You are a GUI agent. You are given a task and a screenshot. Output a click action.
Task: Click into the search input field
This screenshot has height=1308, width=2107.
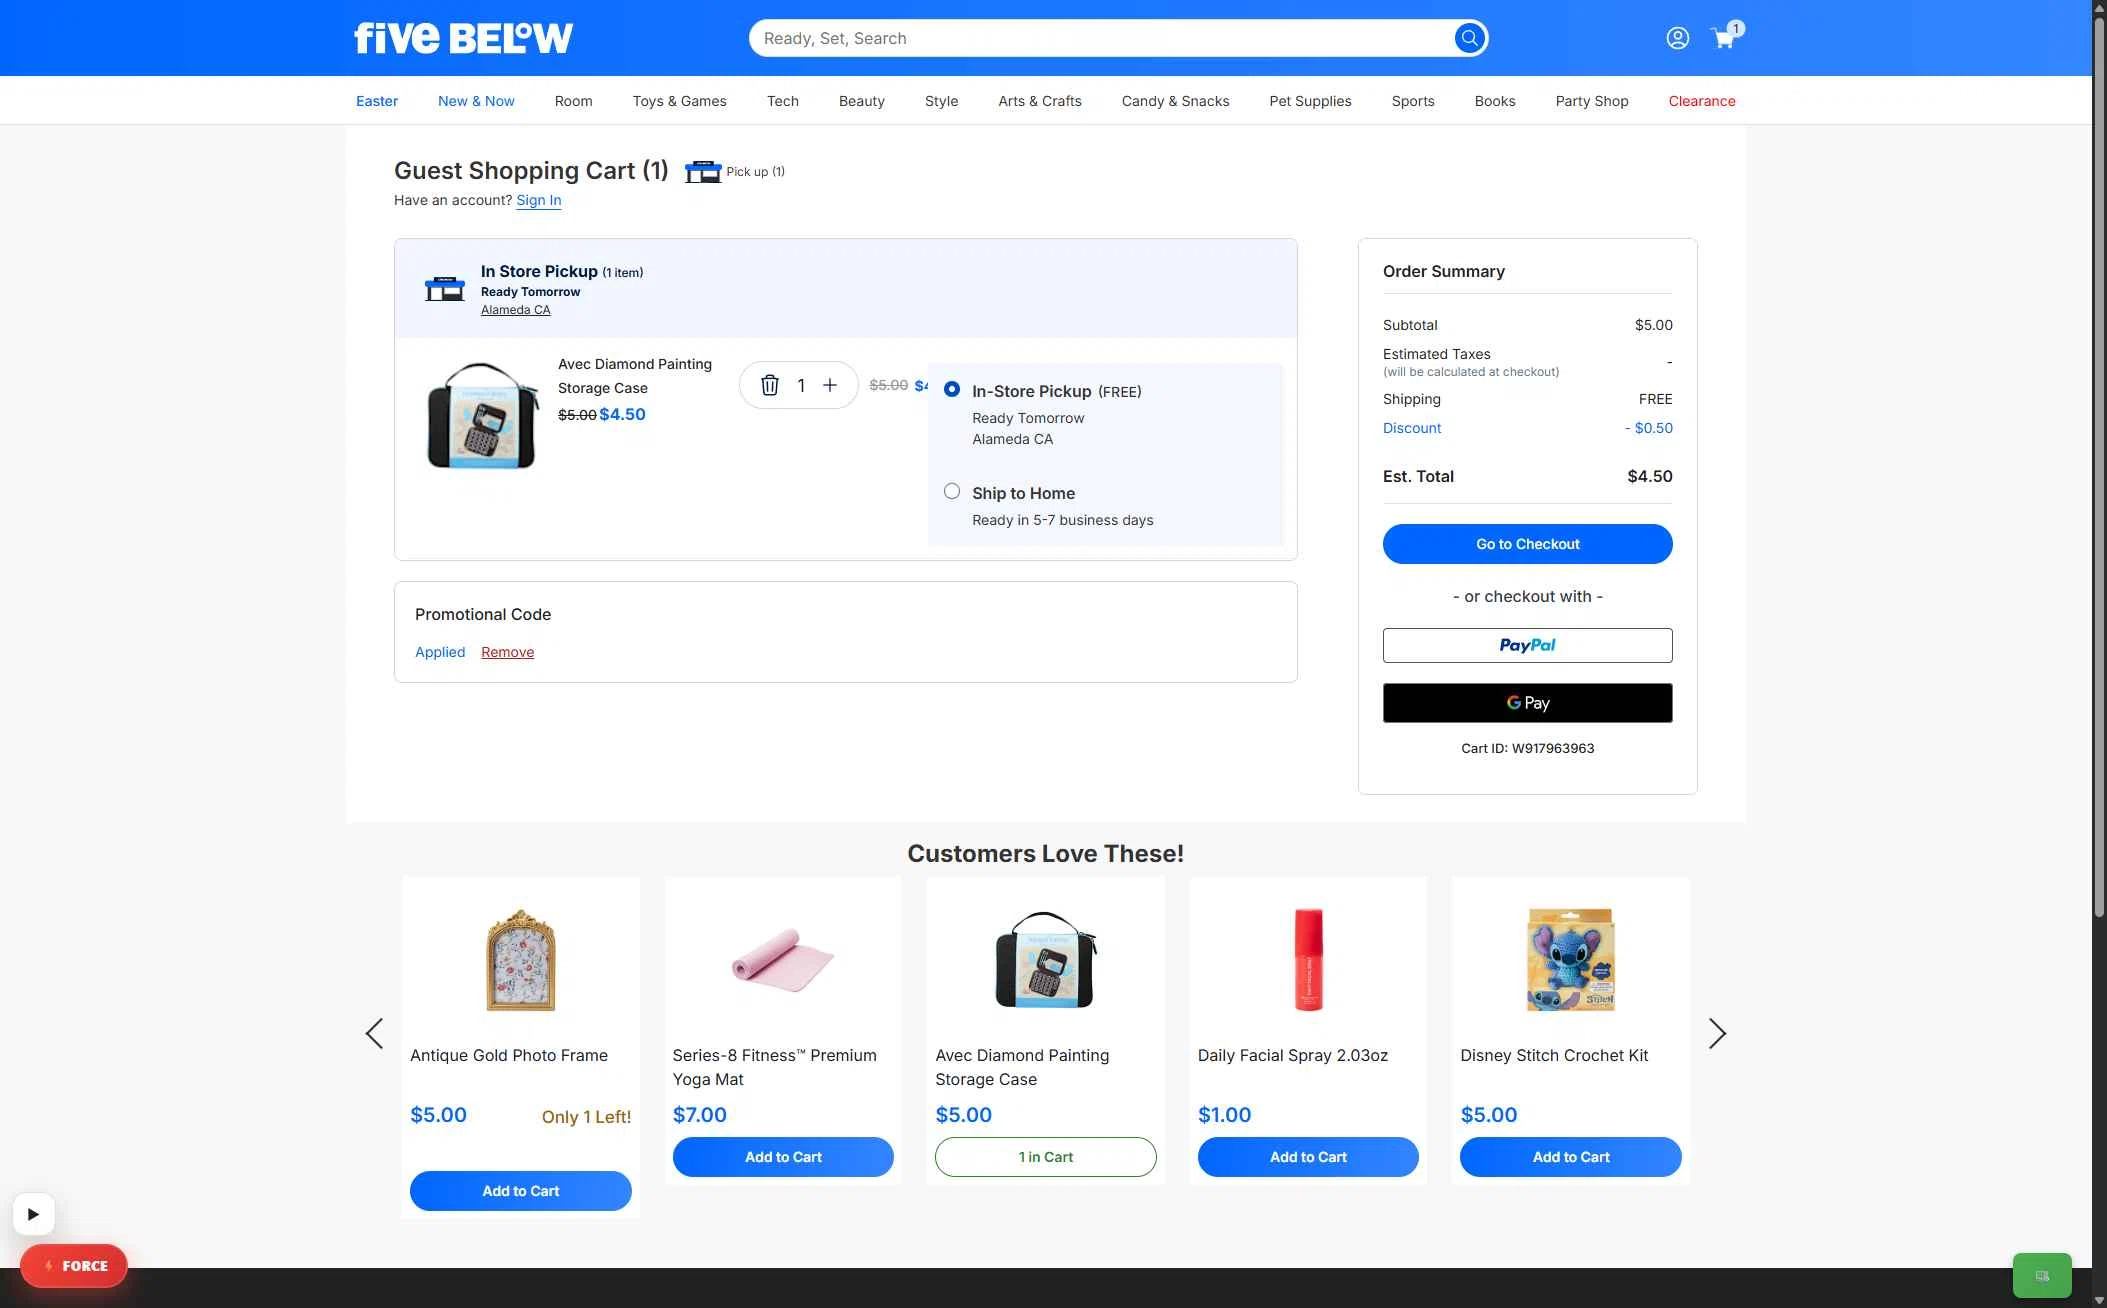pyautogui.click(x=1100, y=38)
